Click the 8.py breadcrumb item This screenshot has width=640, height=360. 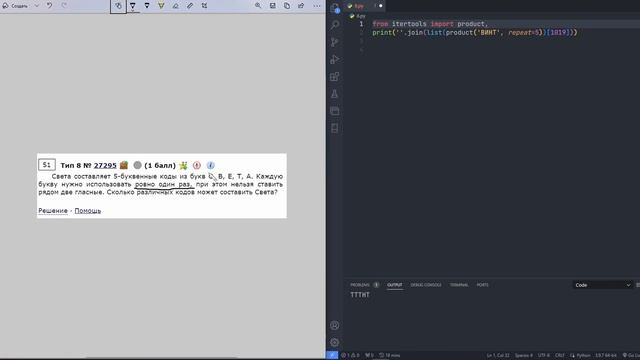pyautogui.click(x=358, y=16)
